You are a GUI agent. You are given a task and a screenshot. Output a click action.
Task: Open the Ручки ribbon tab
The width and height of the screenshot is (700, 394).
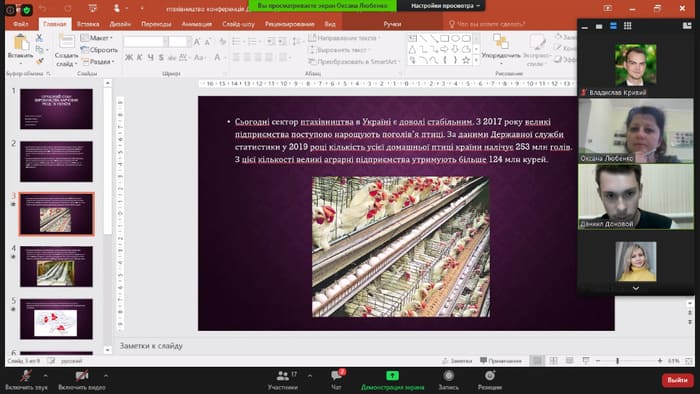pyautogui.click(x=392, y=24)
